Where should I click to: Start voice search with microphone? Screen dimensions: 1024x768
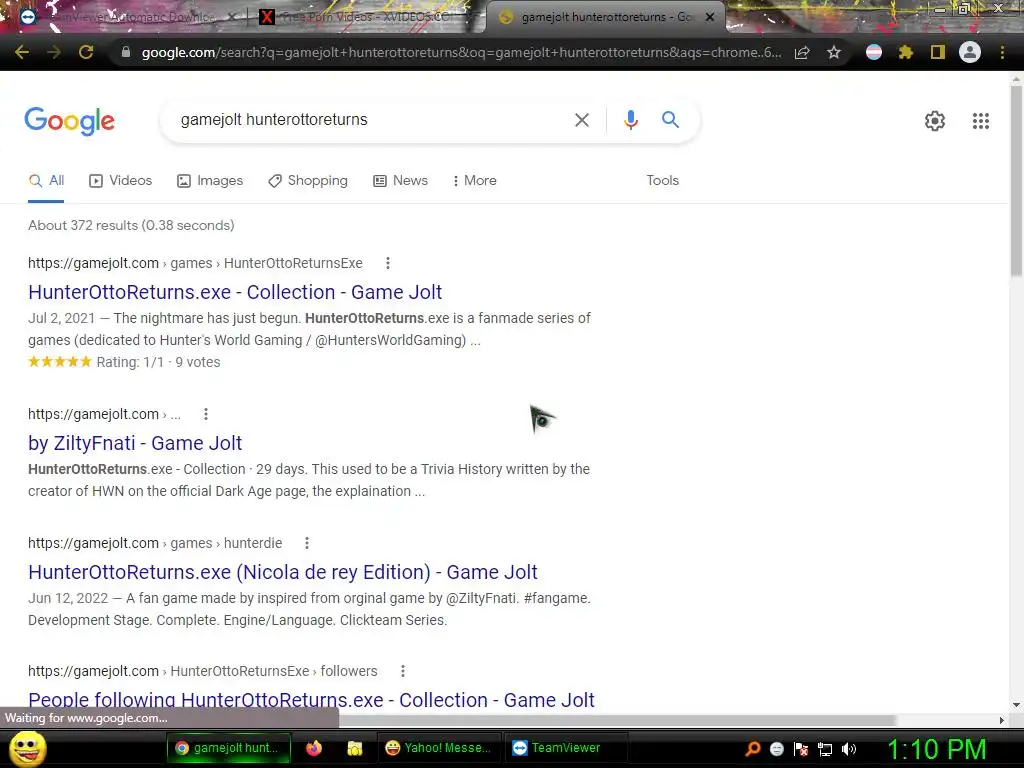click(630, 120)
